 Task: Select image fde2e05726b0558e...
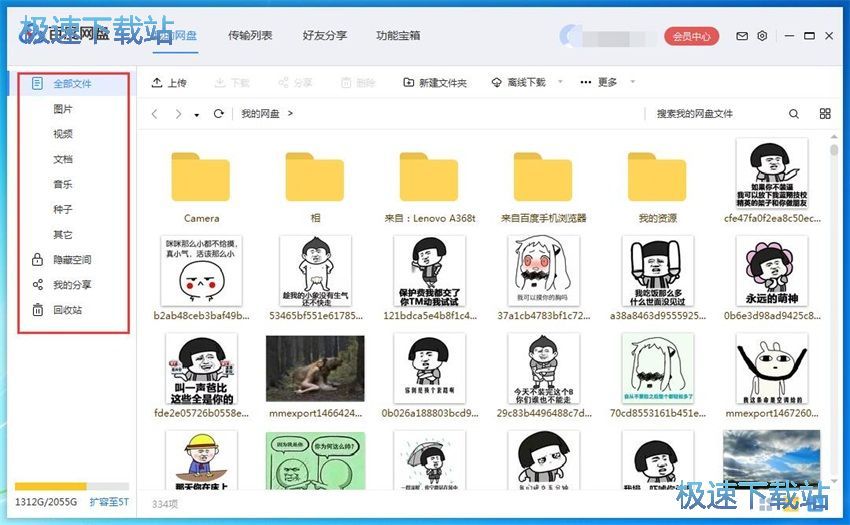coord(201,375)
